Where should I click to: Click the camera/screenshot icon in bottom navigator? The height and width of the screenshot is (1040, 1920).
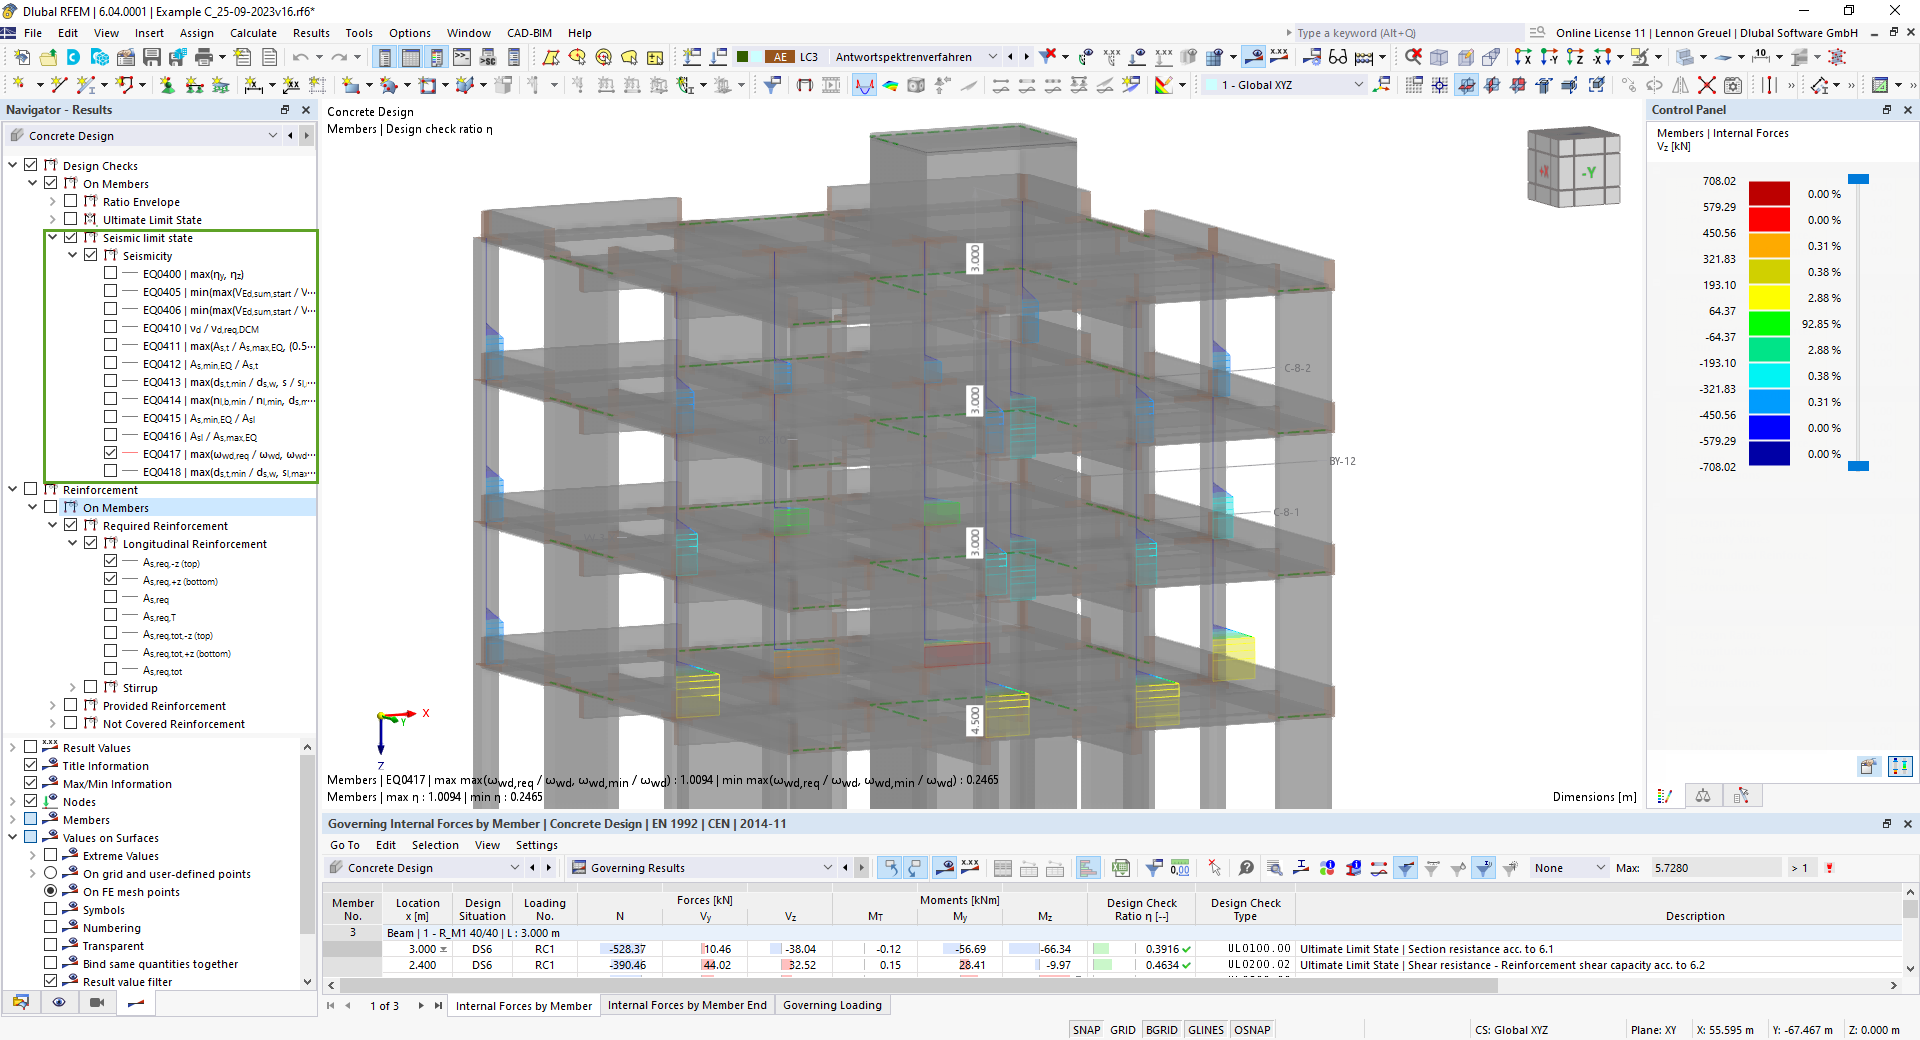click(x=97, y=1003)
